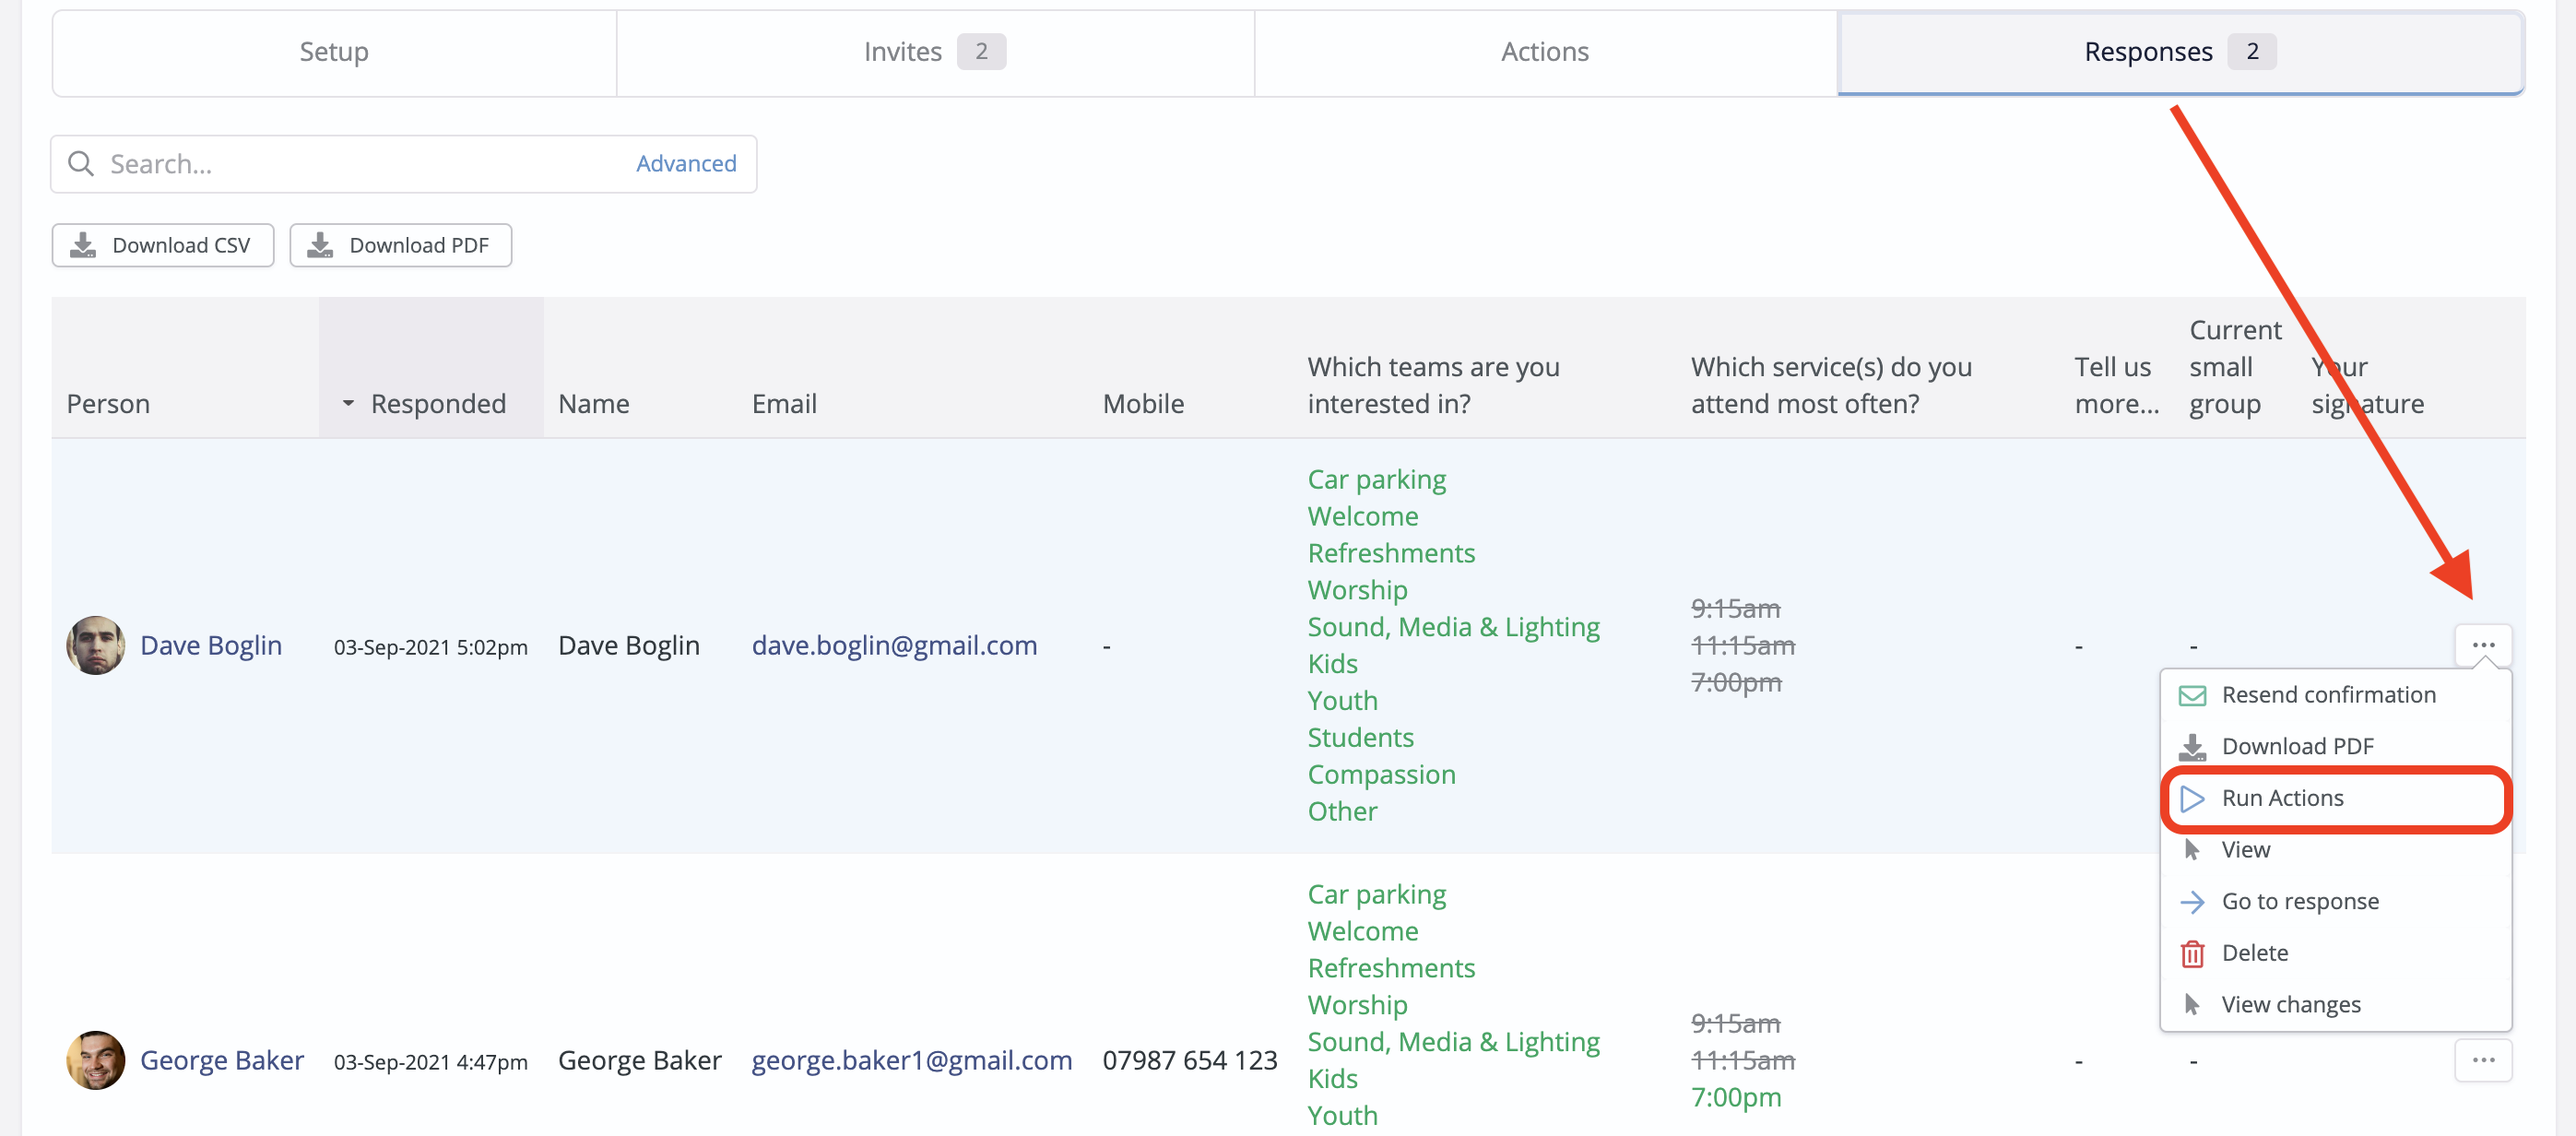The width and height of the screenshot is (2576, 1136).
Task: Click the Download PDF icon button
Action: pyautogui.click(x=321, y=244)
